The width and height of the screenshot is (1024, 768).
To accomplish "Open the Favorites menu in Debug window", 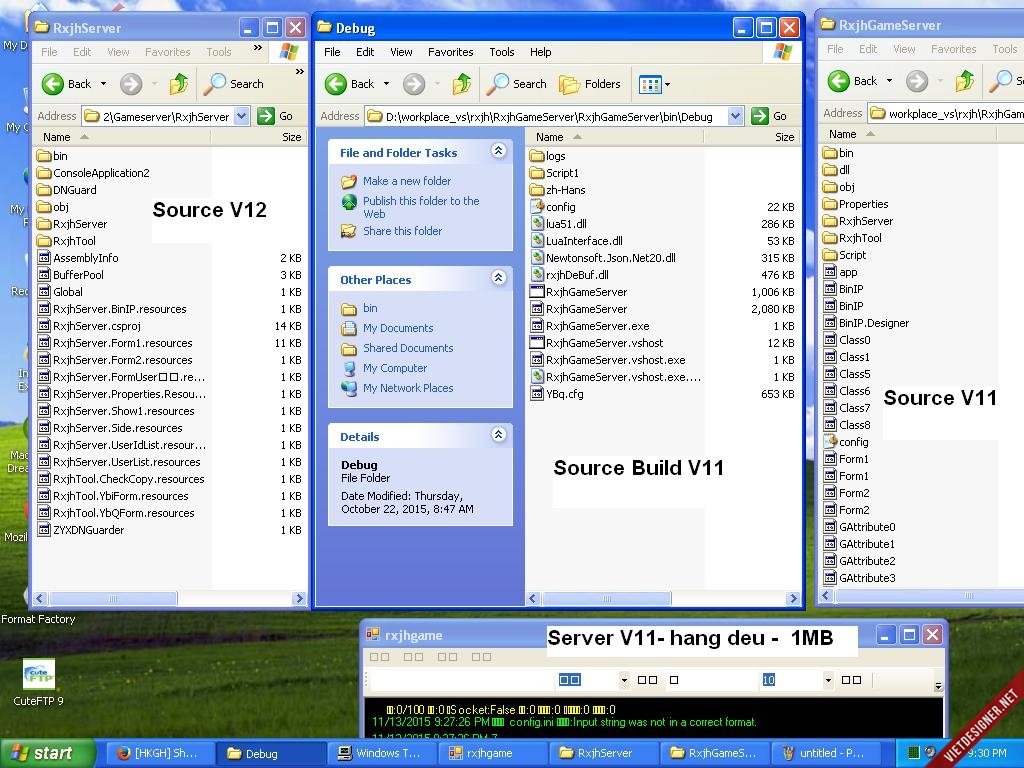I will (x=451, y=52).
